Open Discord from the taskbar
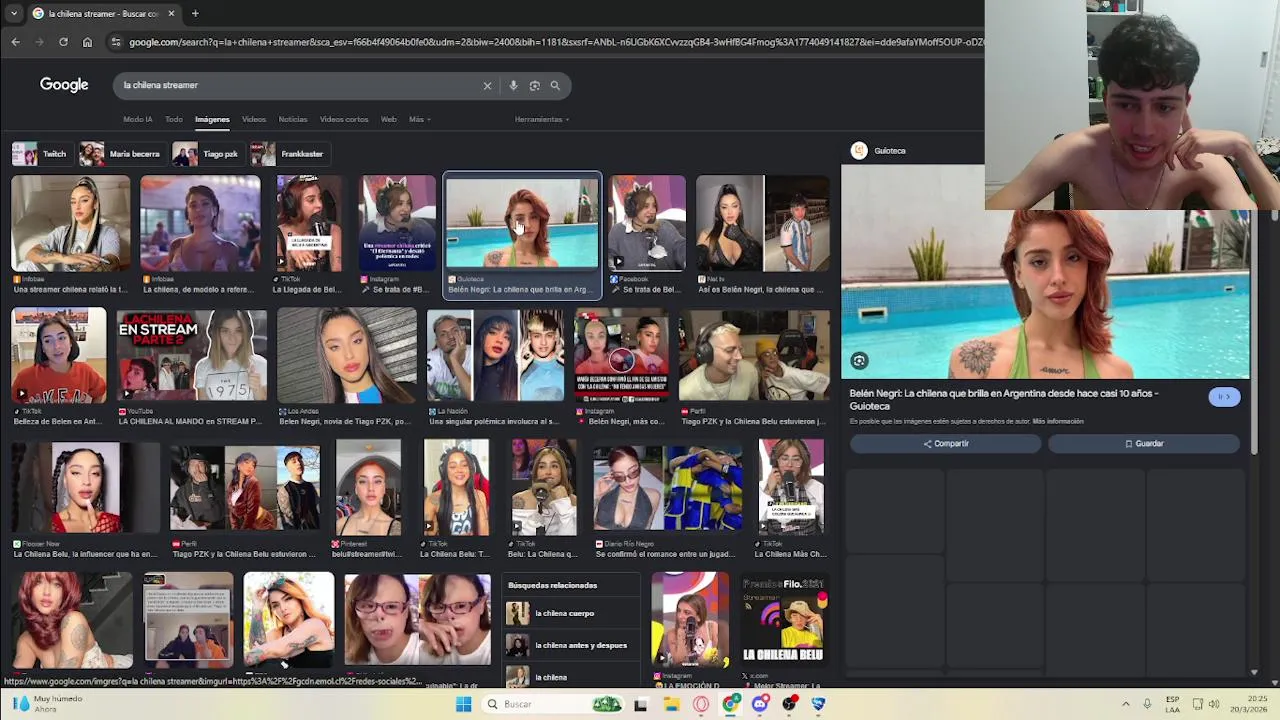This screenshot has height=720, width=1280. click(760, 704)
